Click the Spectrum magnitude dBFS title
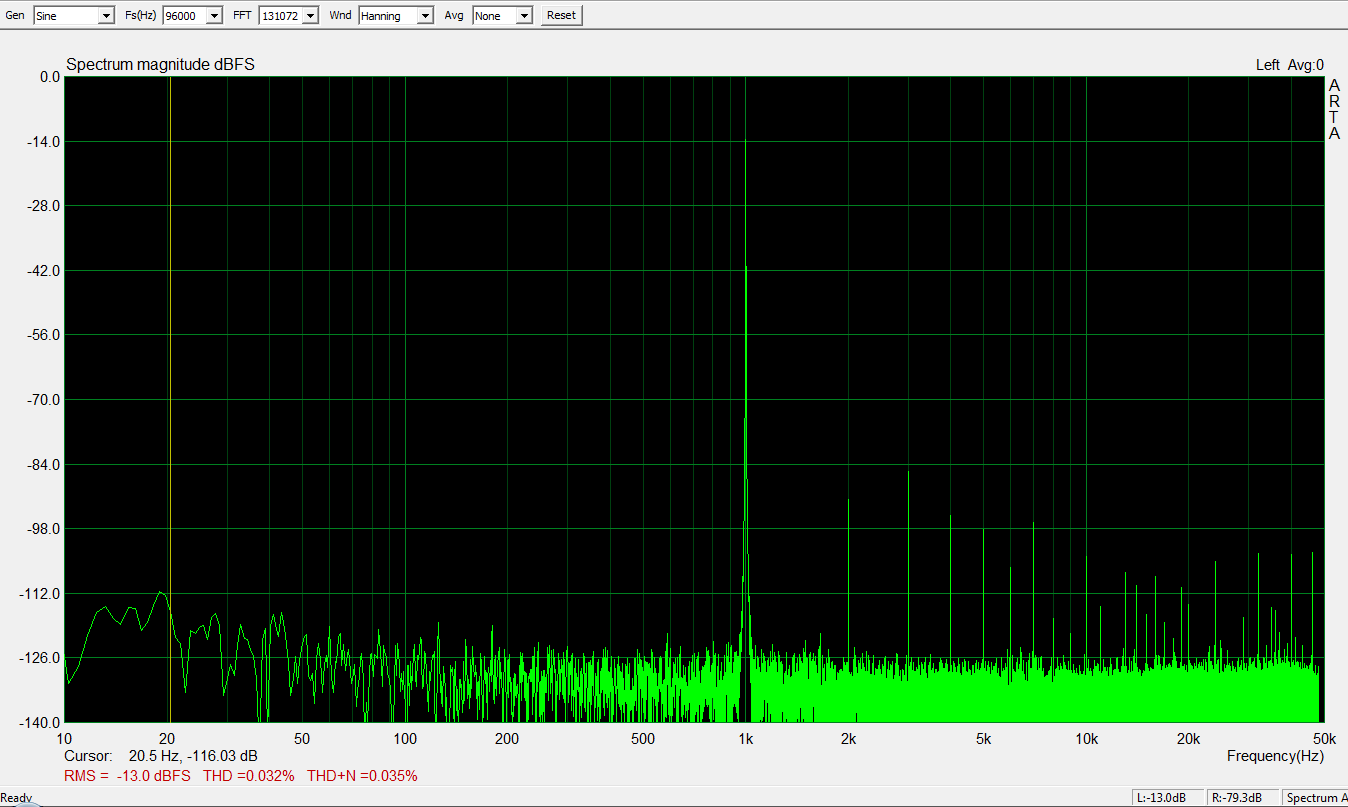 [160, 65]
